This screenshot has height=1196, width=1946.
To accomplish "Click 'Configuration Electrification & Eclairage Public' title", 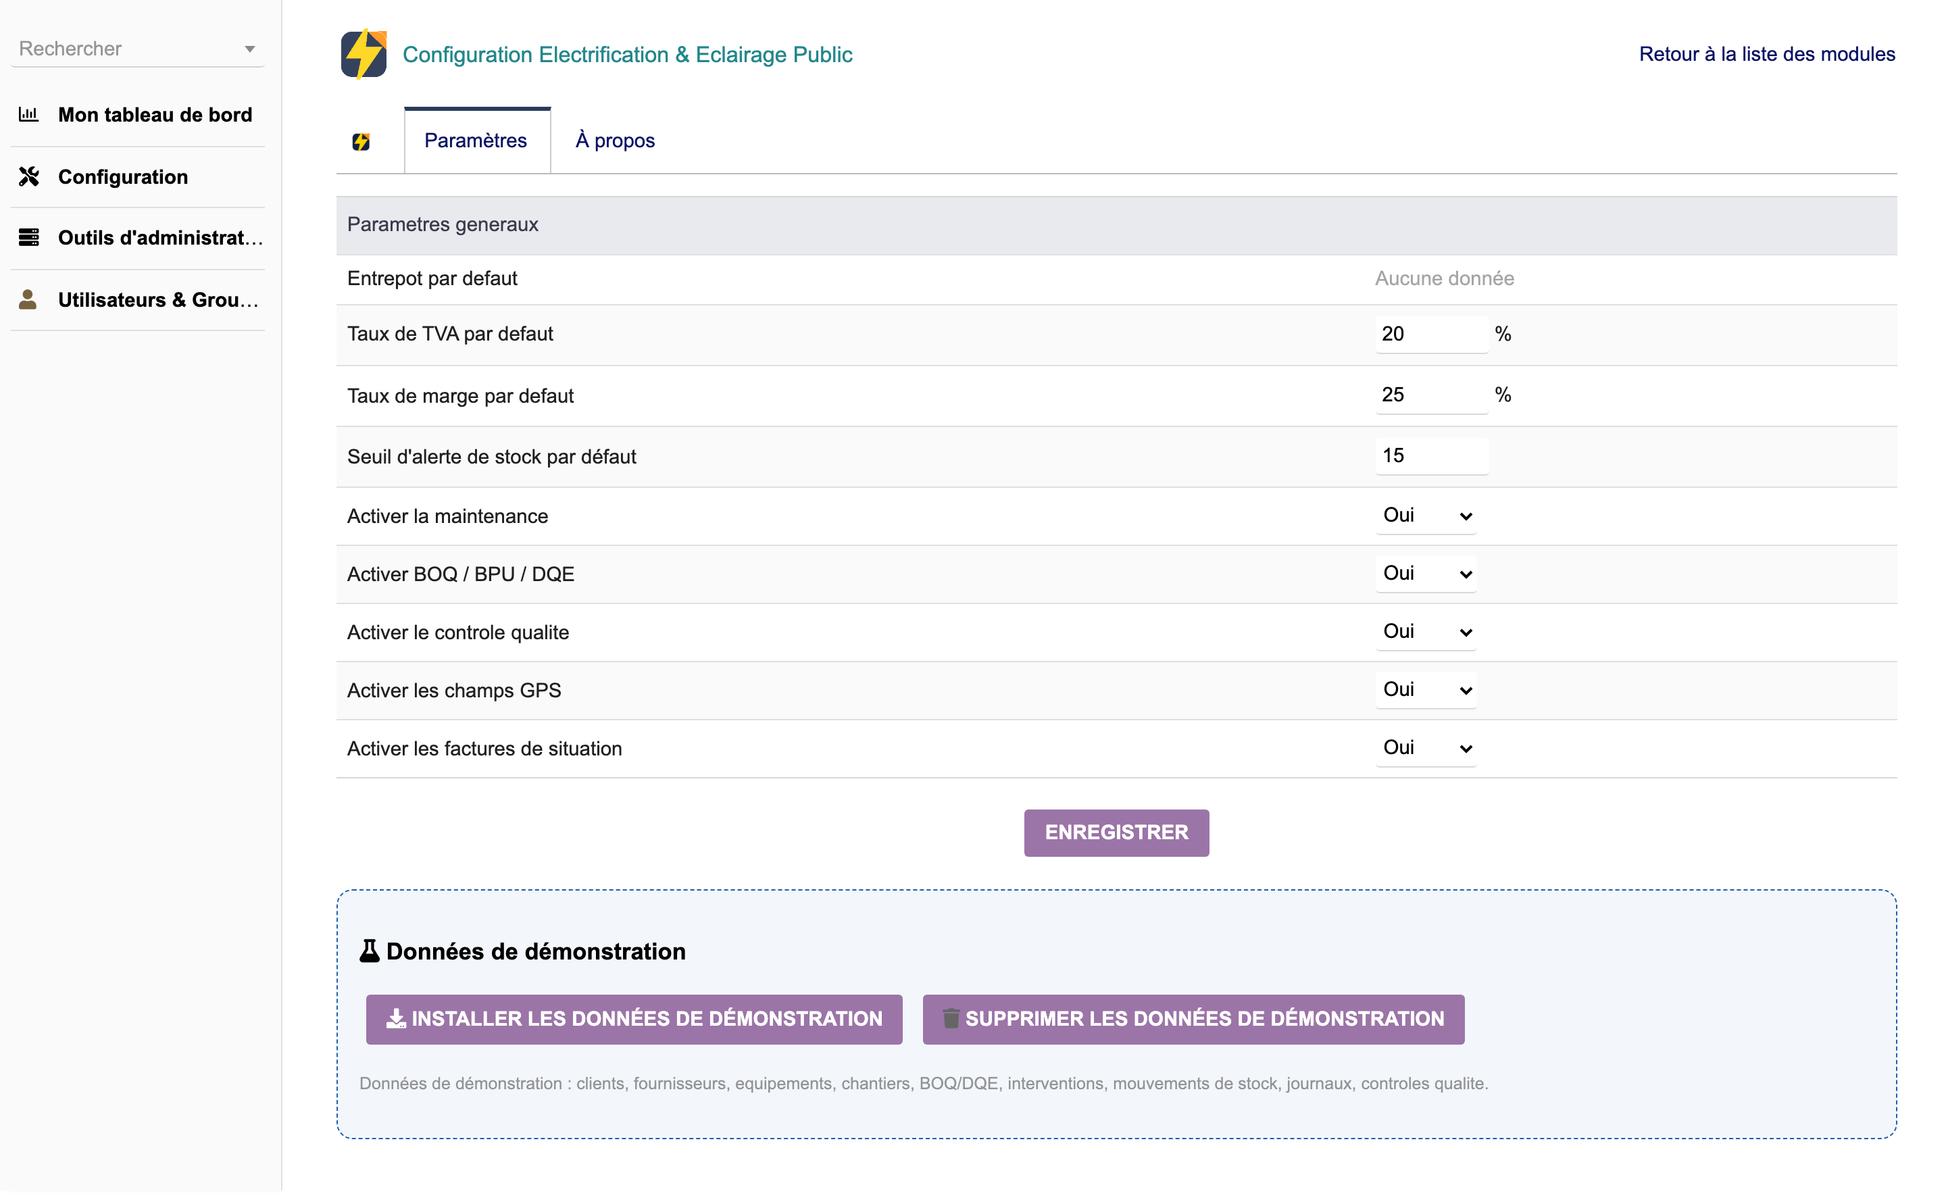I will [x=627, y=54].
